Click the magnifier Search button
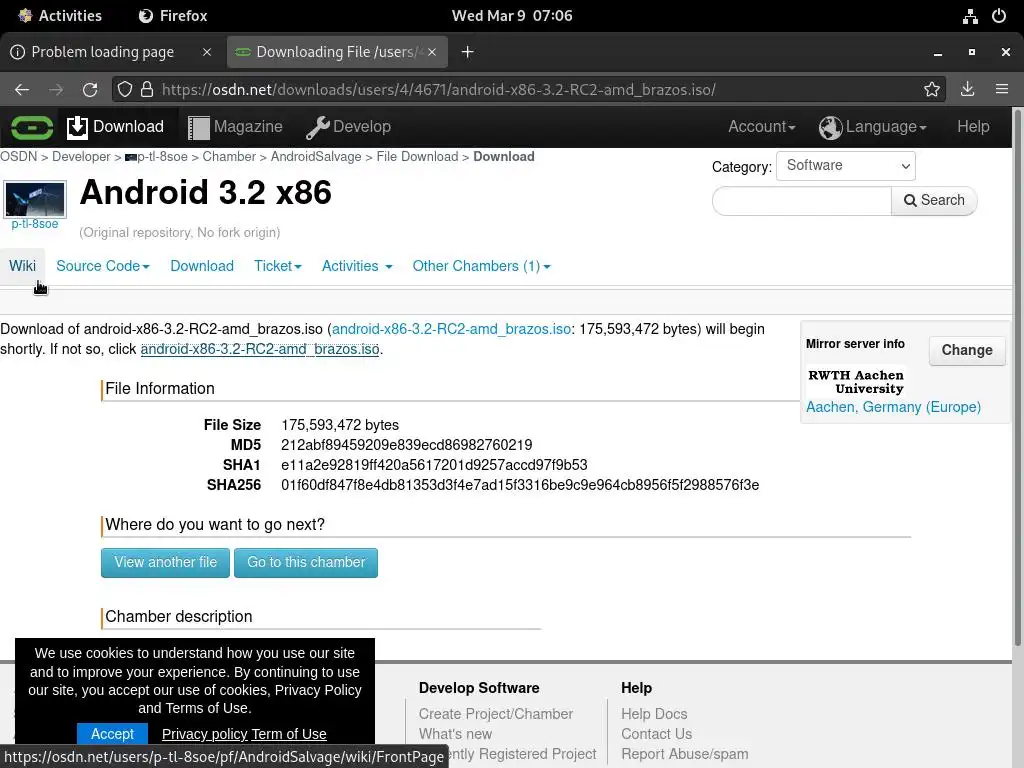Viewport: 1024px width, 768px height. pos(934,200)
